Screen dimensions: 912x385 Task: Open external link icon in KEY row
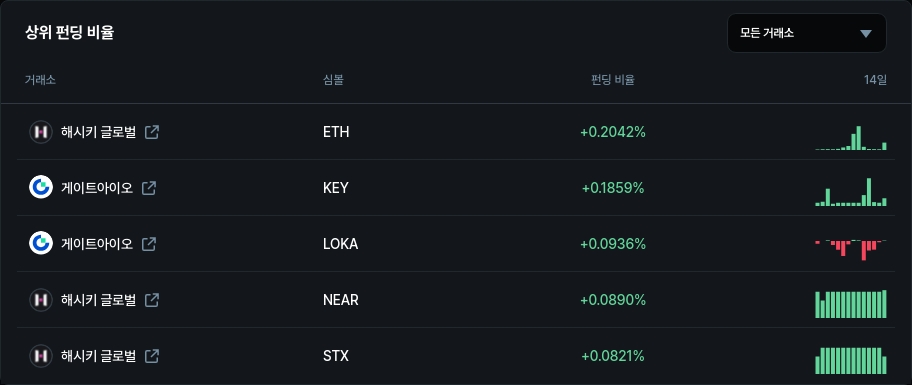tap(149, 188)
